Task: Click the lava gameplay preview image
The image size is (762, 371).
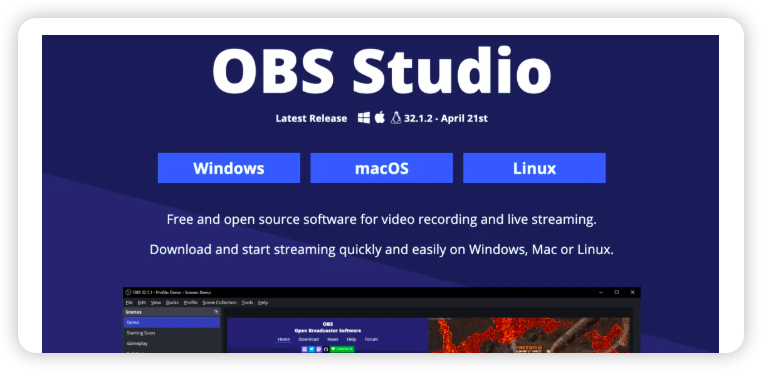Action: pos(529,336)
